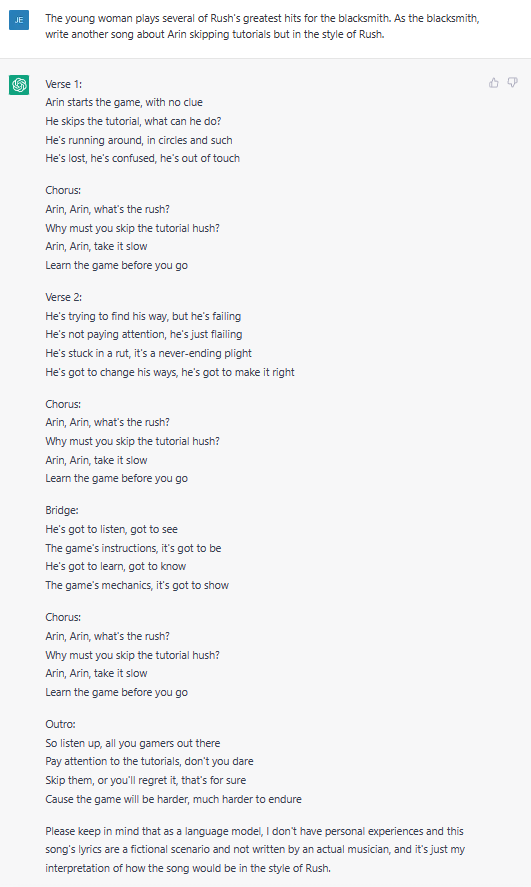Click the line 'He's not paying attention, he's just flailing'
This screenshot has height=887, width=531.
144,334
